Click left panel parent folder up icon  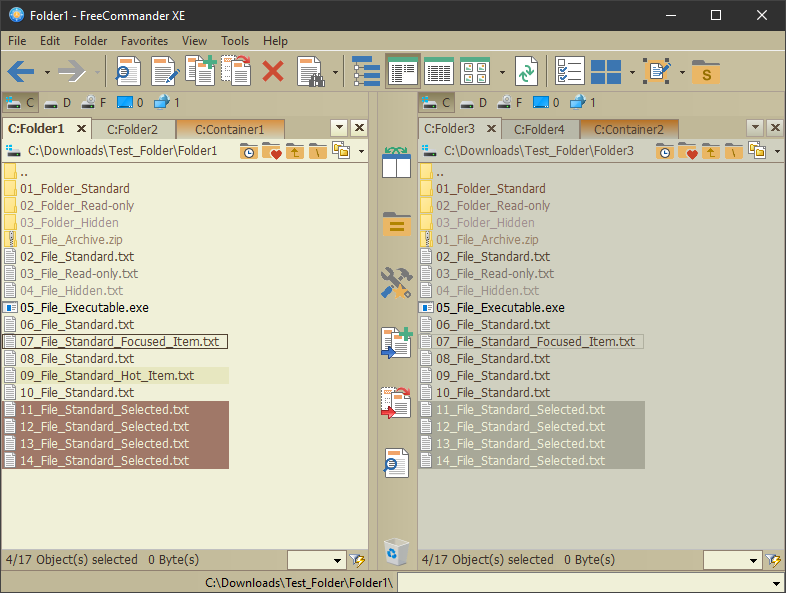pyautogui.click(x=295, y=150)
